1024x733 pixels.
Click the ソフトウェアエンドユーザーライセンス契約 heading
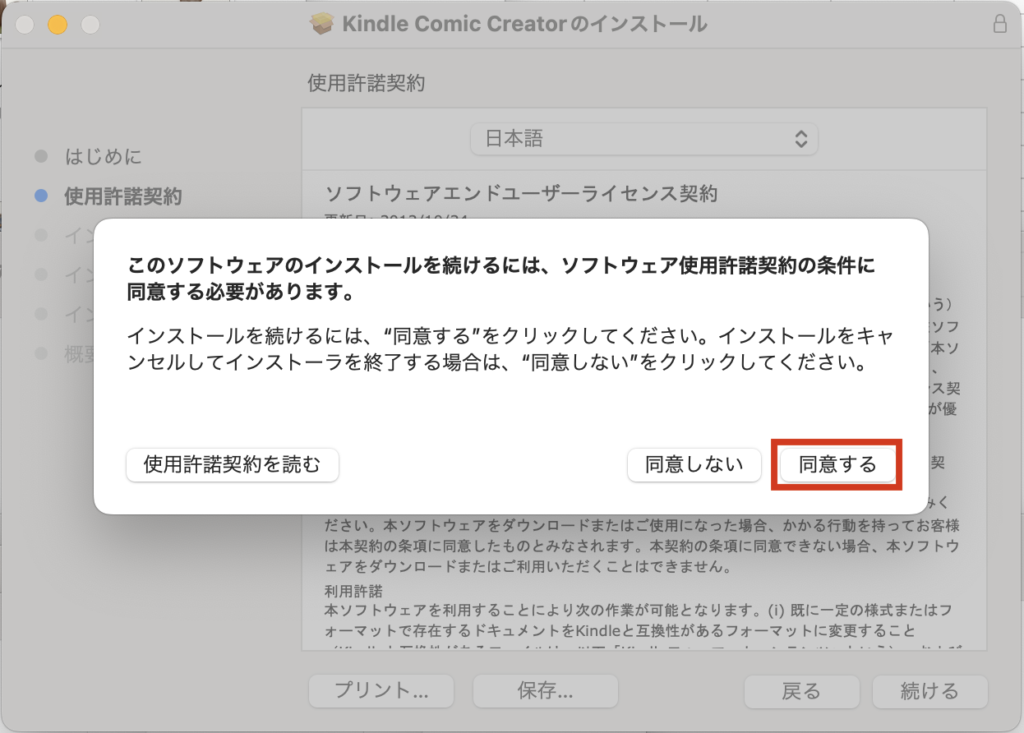[x=521, y=193]
